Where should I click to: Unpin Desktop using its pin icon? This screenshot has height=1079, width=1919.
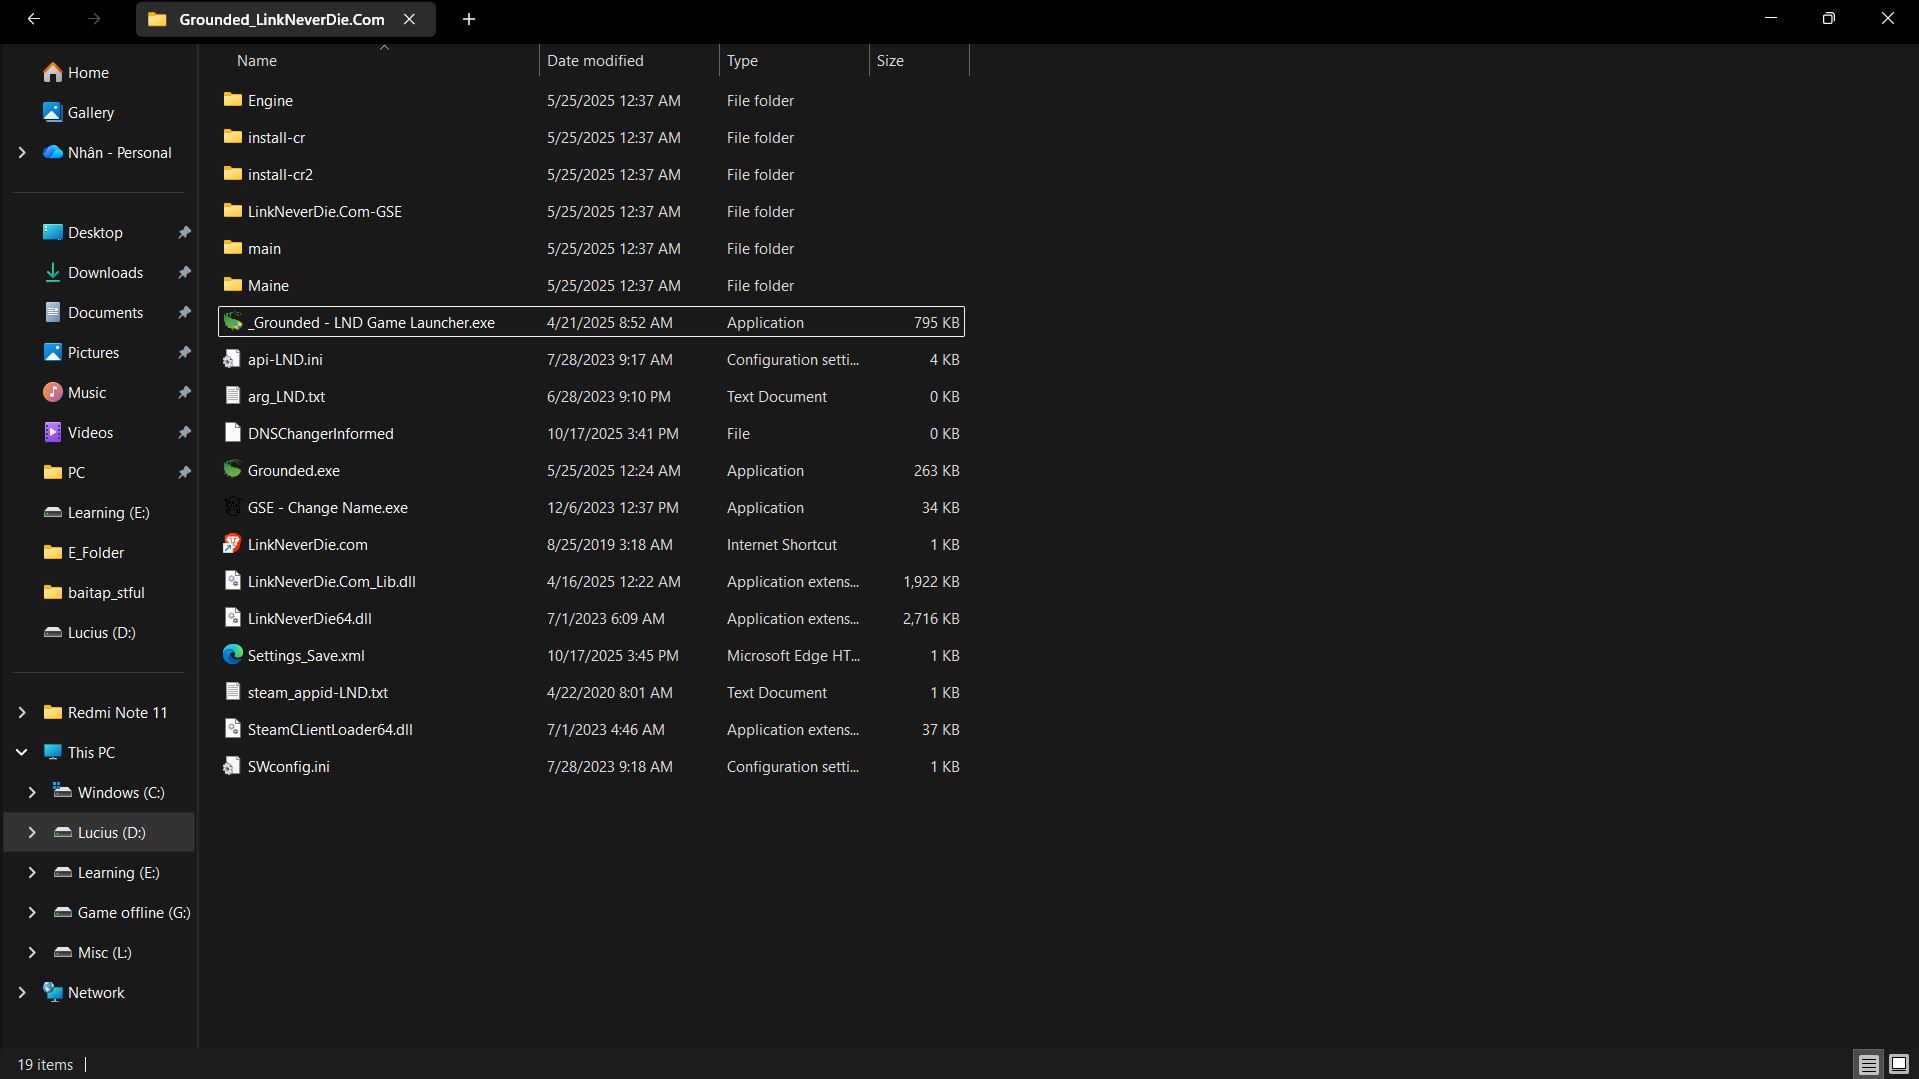184,233
